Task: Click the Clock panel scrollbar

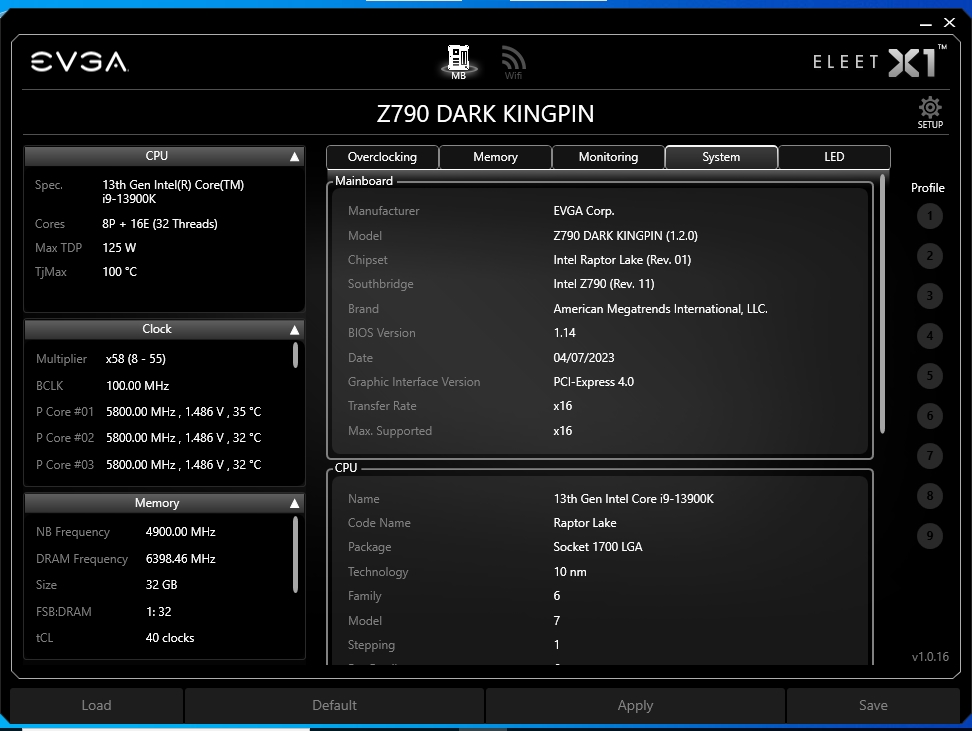Action: [295, 355]
